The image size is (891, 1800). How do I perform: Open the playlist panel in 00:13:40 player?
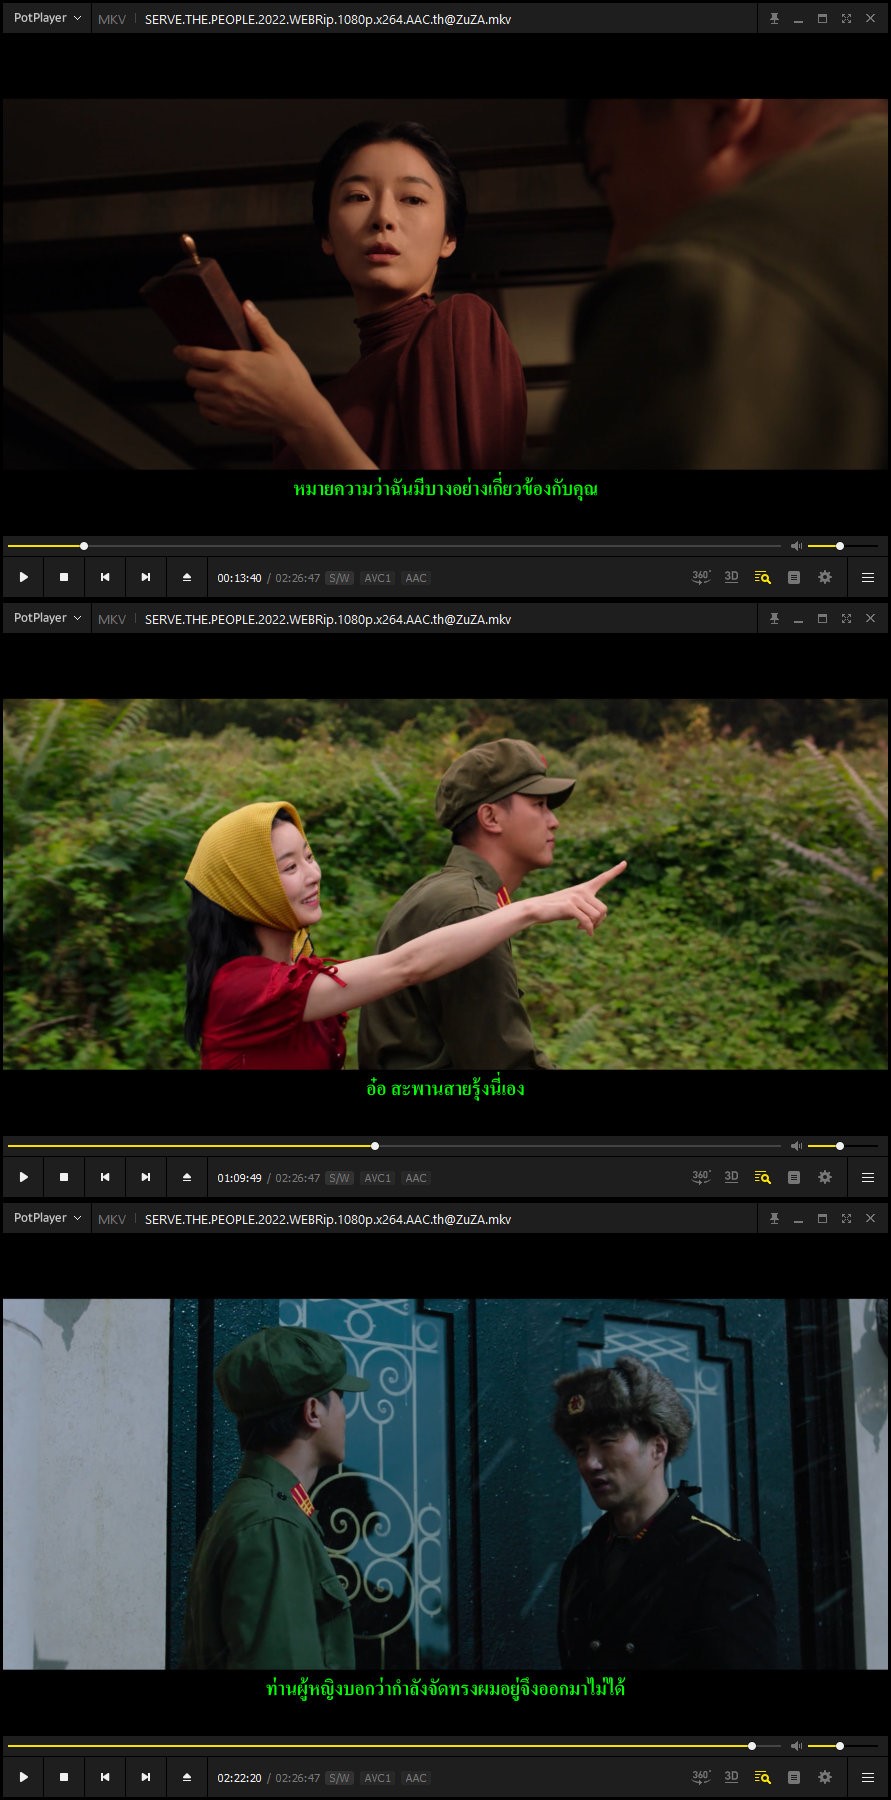point(763,577)
